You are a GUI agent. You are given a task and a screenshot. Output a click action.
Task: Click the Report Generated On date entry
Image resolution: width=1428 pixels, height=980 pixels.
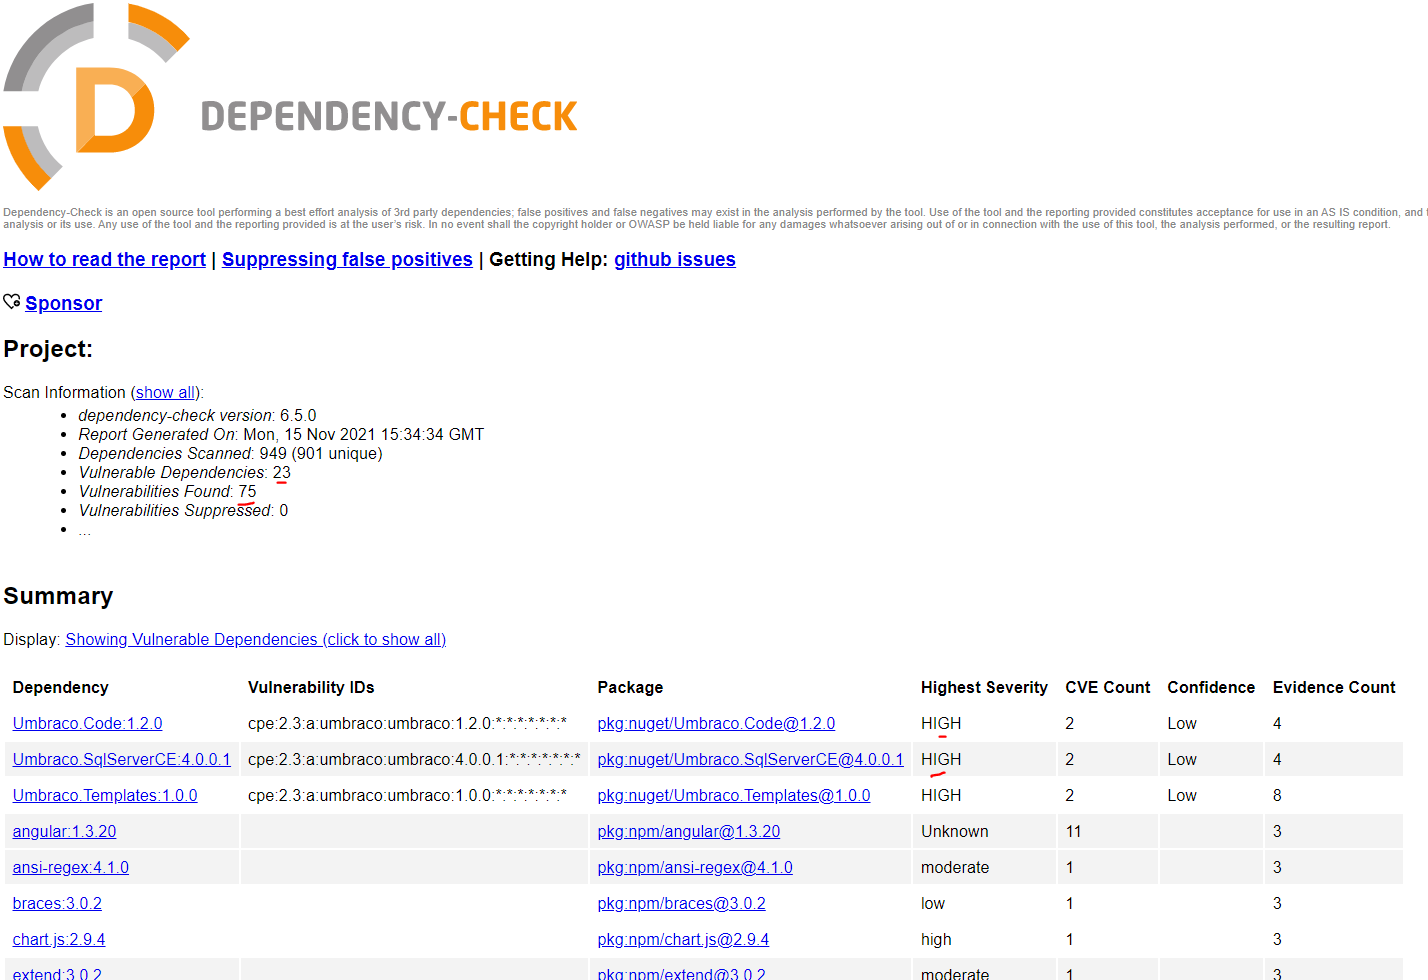(x=281, y=434)
